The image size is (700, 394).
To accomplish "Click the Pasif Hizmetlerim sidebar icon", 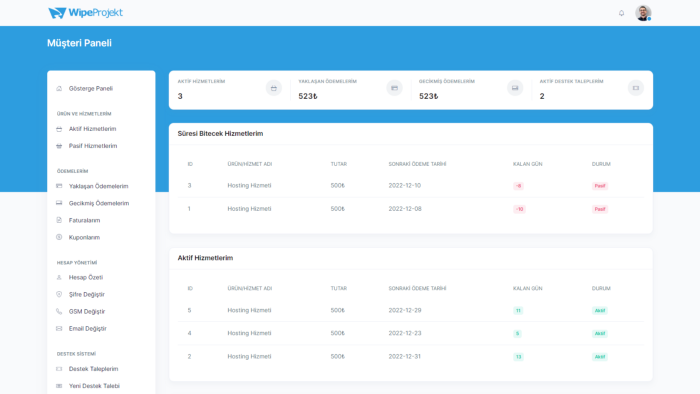I will 59,146.
